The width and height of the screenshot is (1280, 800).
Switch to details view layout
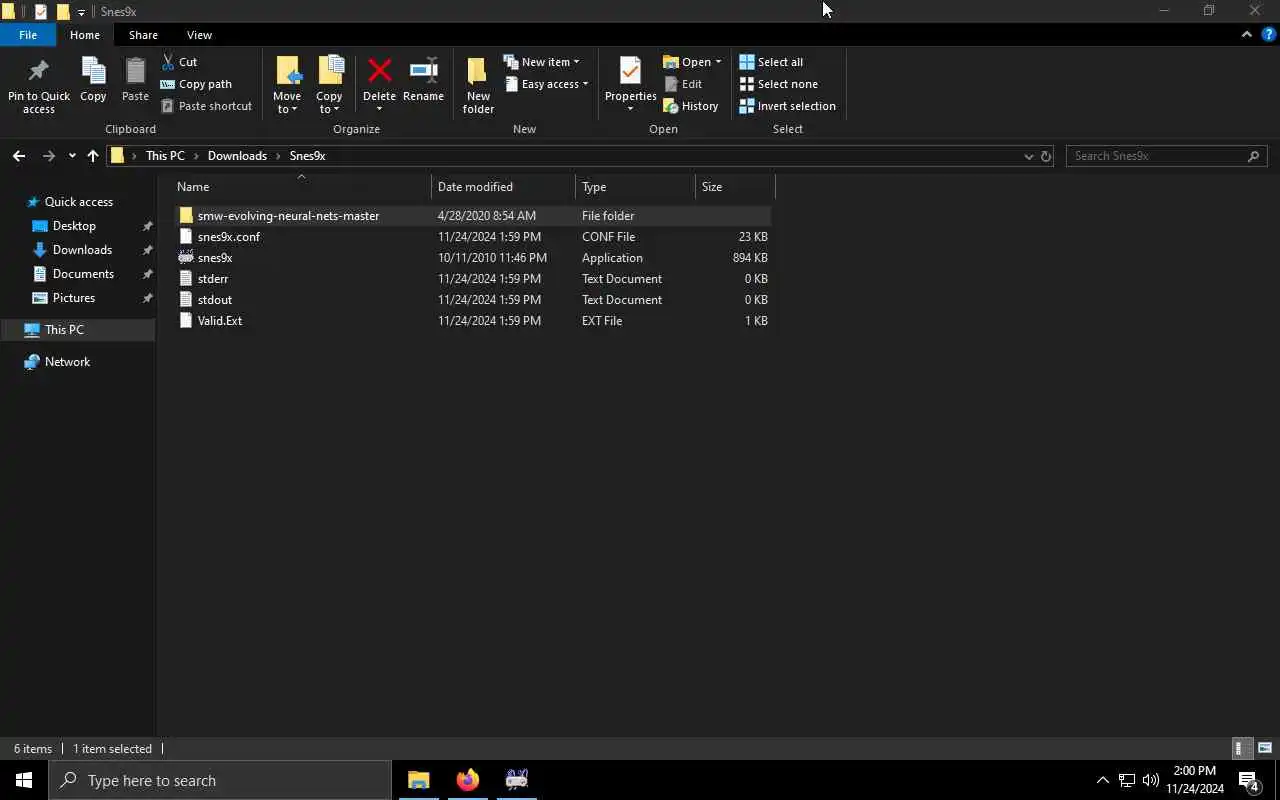(x=1241, y=748)
